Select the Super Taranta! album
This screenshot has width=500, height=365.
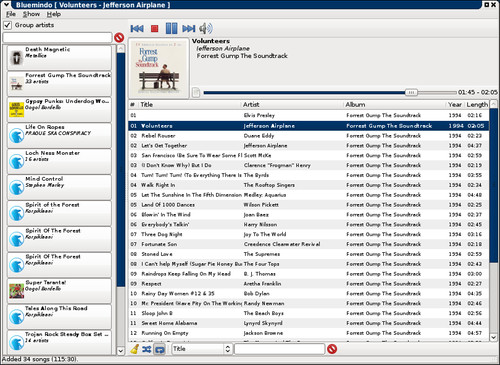[59, 291]
